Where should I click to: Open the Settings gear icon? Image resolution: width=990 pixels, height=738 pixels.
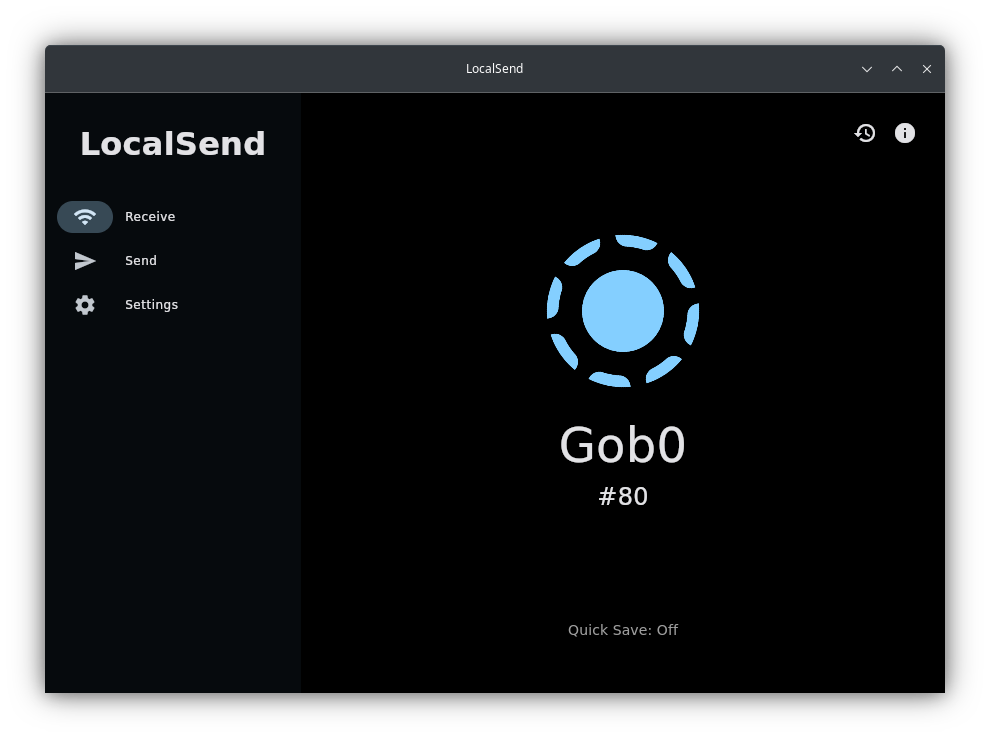(x=85, y=305)
